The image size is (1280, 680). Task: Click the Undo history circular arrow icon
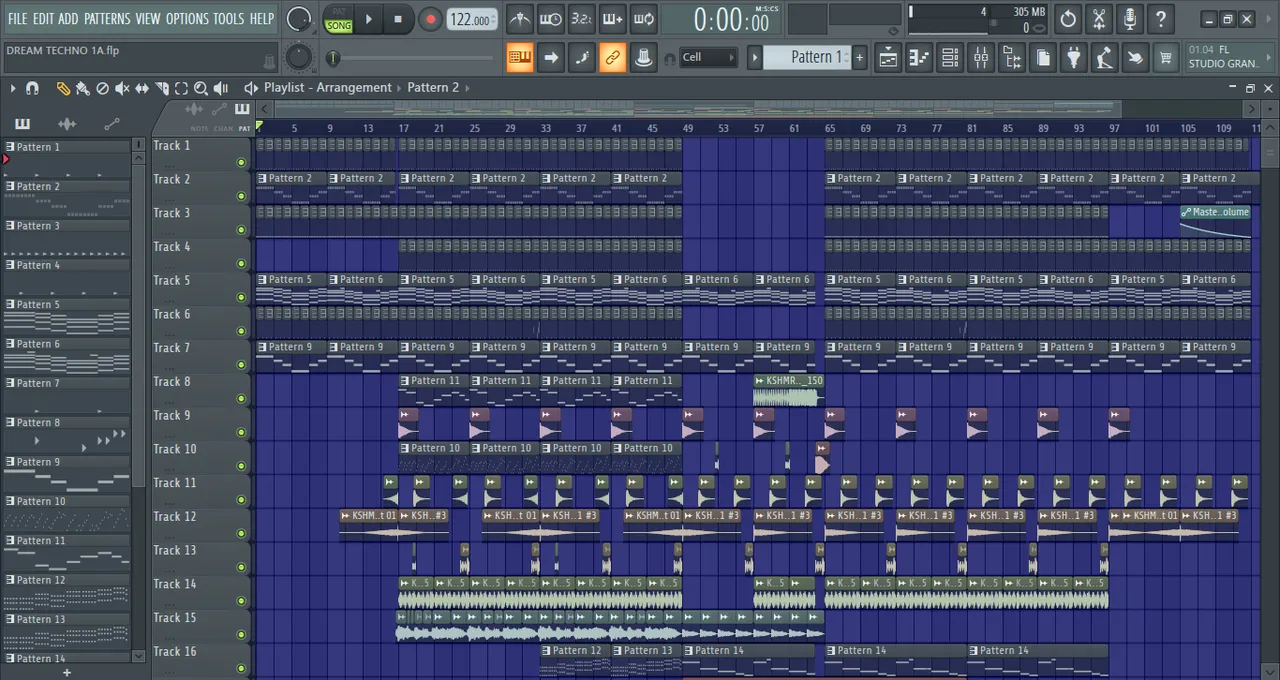(x=1068, y=19)
